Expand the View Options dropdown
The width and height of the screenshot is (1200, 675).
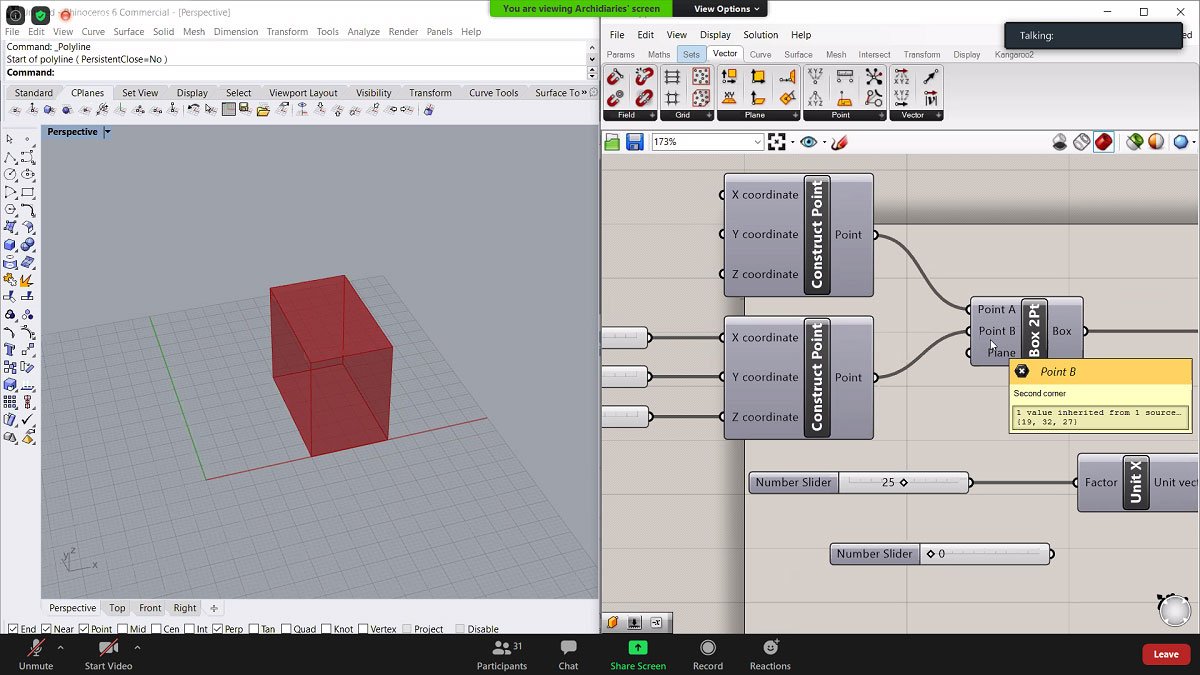727,9
